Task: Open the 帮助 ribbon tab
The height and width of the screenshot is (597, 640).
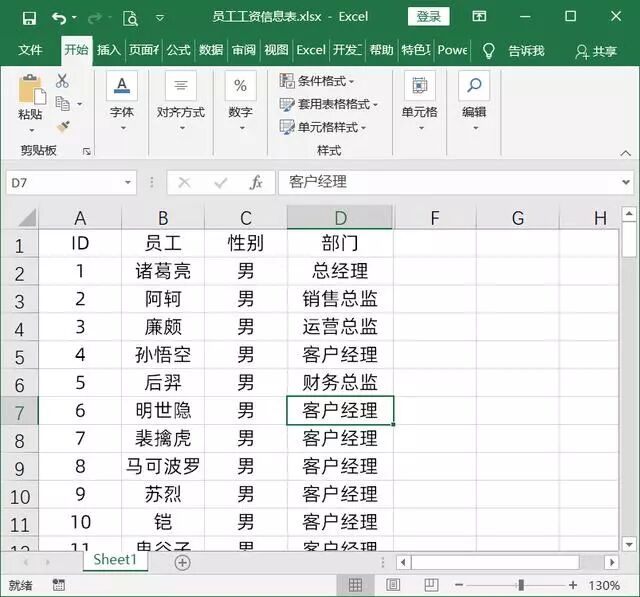Action: pyautogui.click(x=381, y=50)
